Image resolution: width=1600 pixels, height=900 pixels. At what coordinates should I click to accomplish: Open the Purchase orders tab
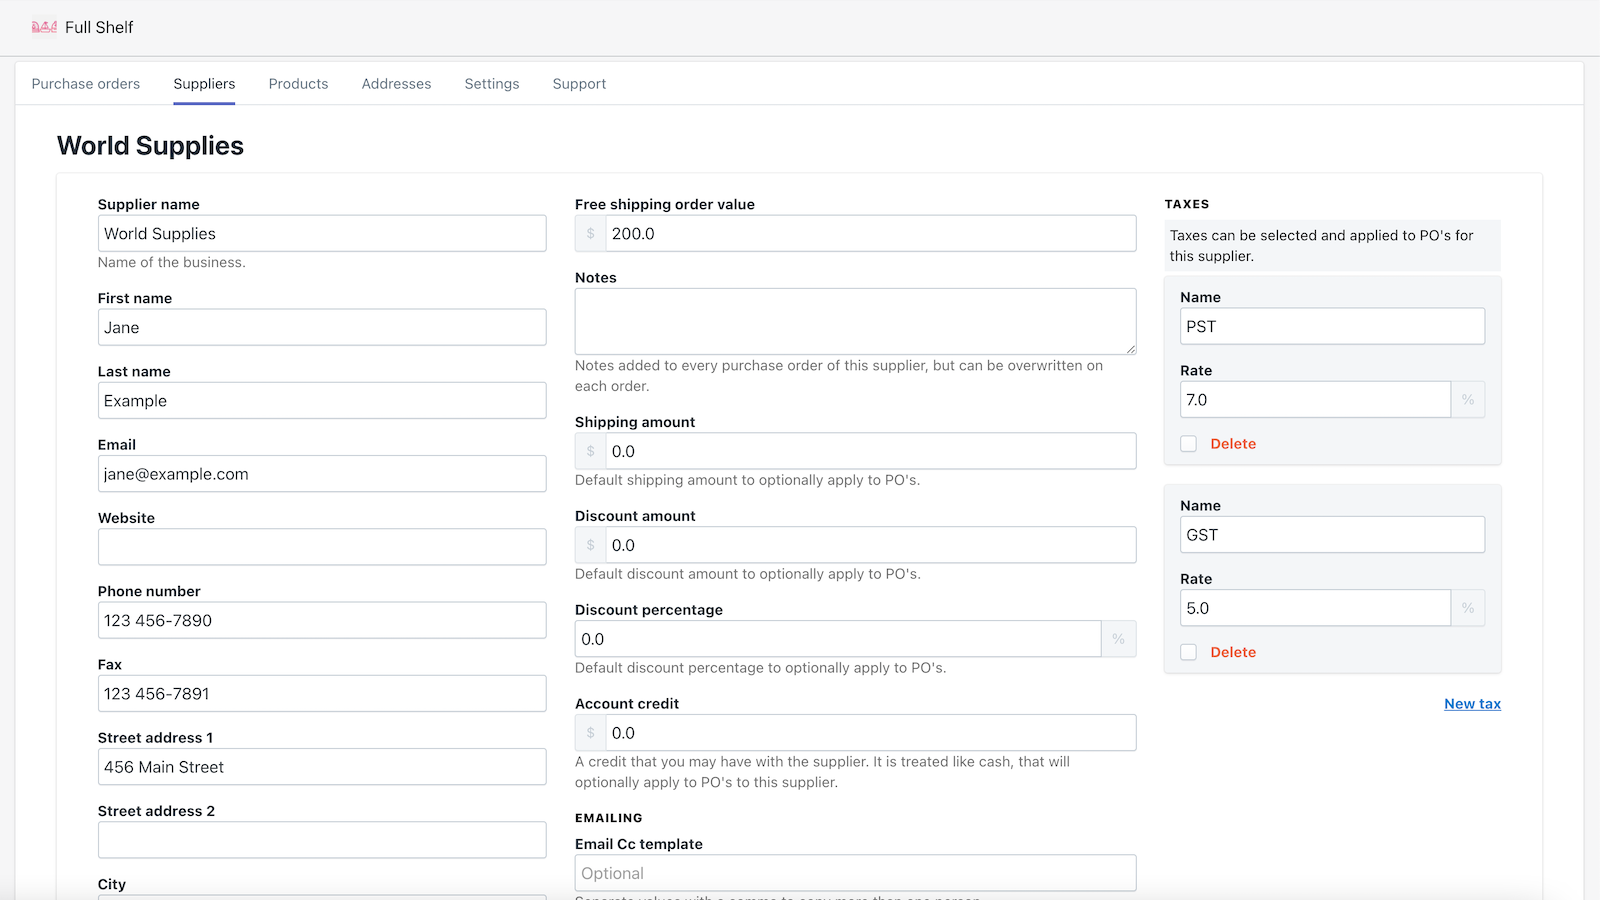point(86,84)
